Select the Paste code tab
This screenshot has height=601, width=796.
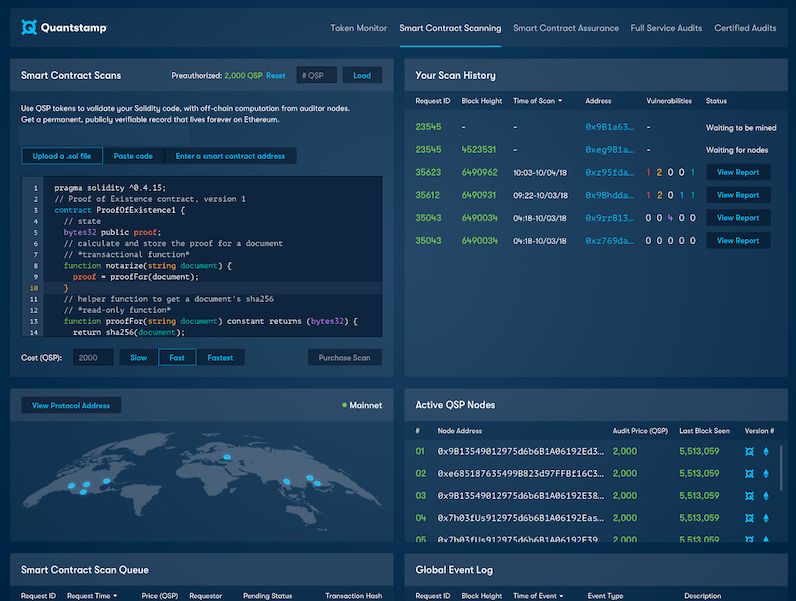[x=133, y=156]
